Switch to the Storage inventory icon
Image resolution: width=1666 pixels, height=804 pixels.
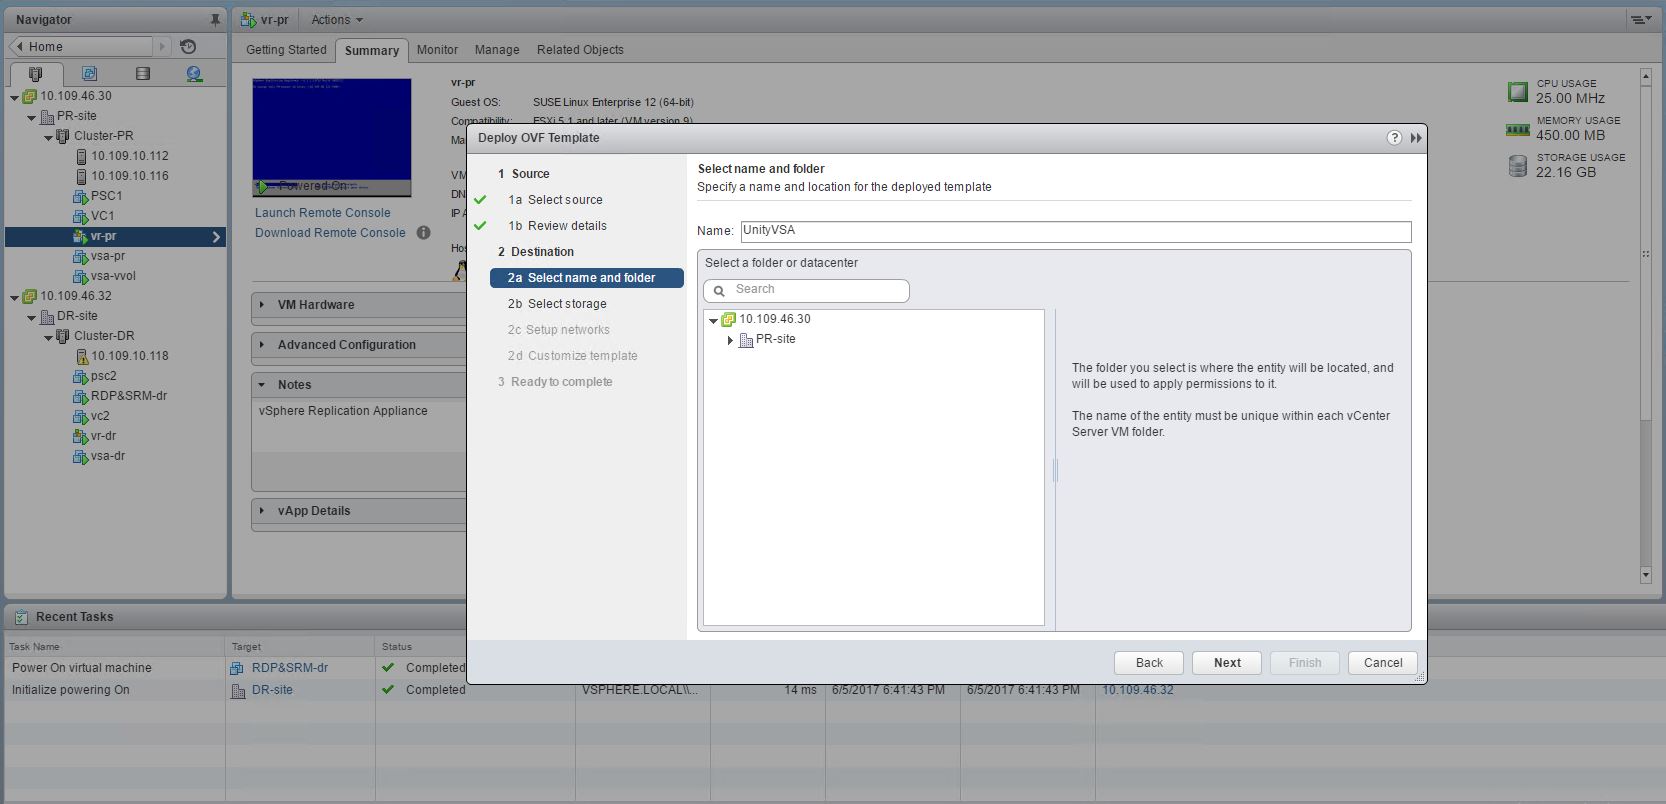click(142, 74)
